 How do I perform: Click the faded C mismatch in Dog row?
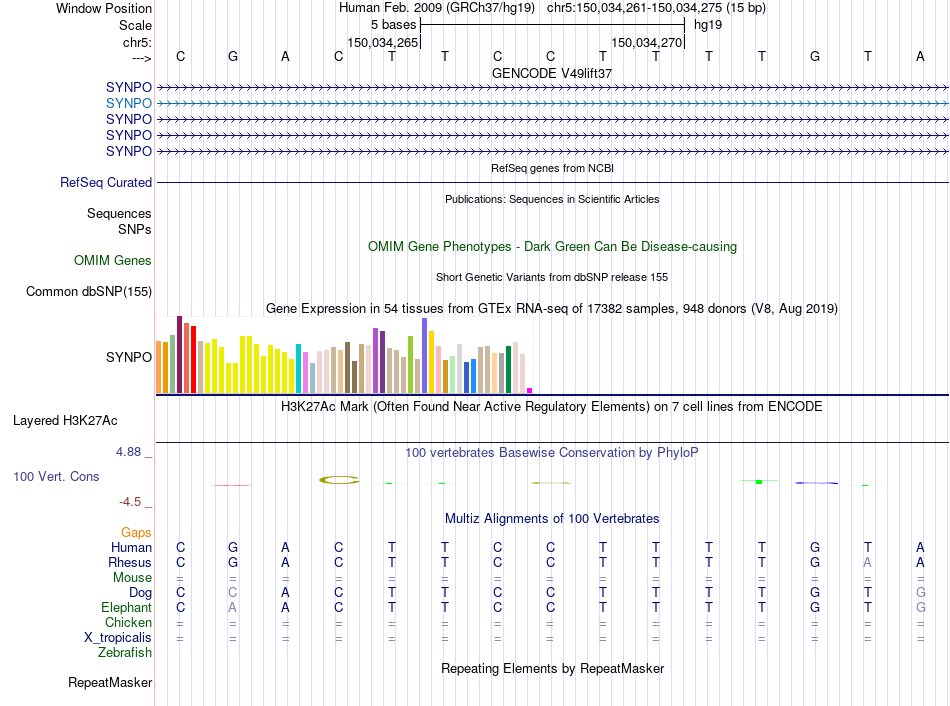click(x=233, y=592)
